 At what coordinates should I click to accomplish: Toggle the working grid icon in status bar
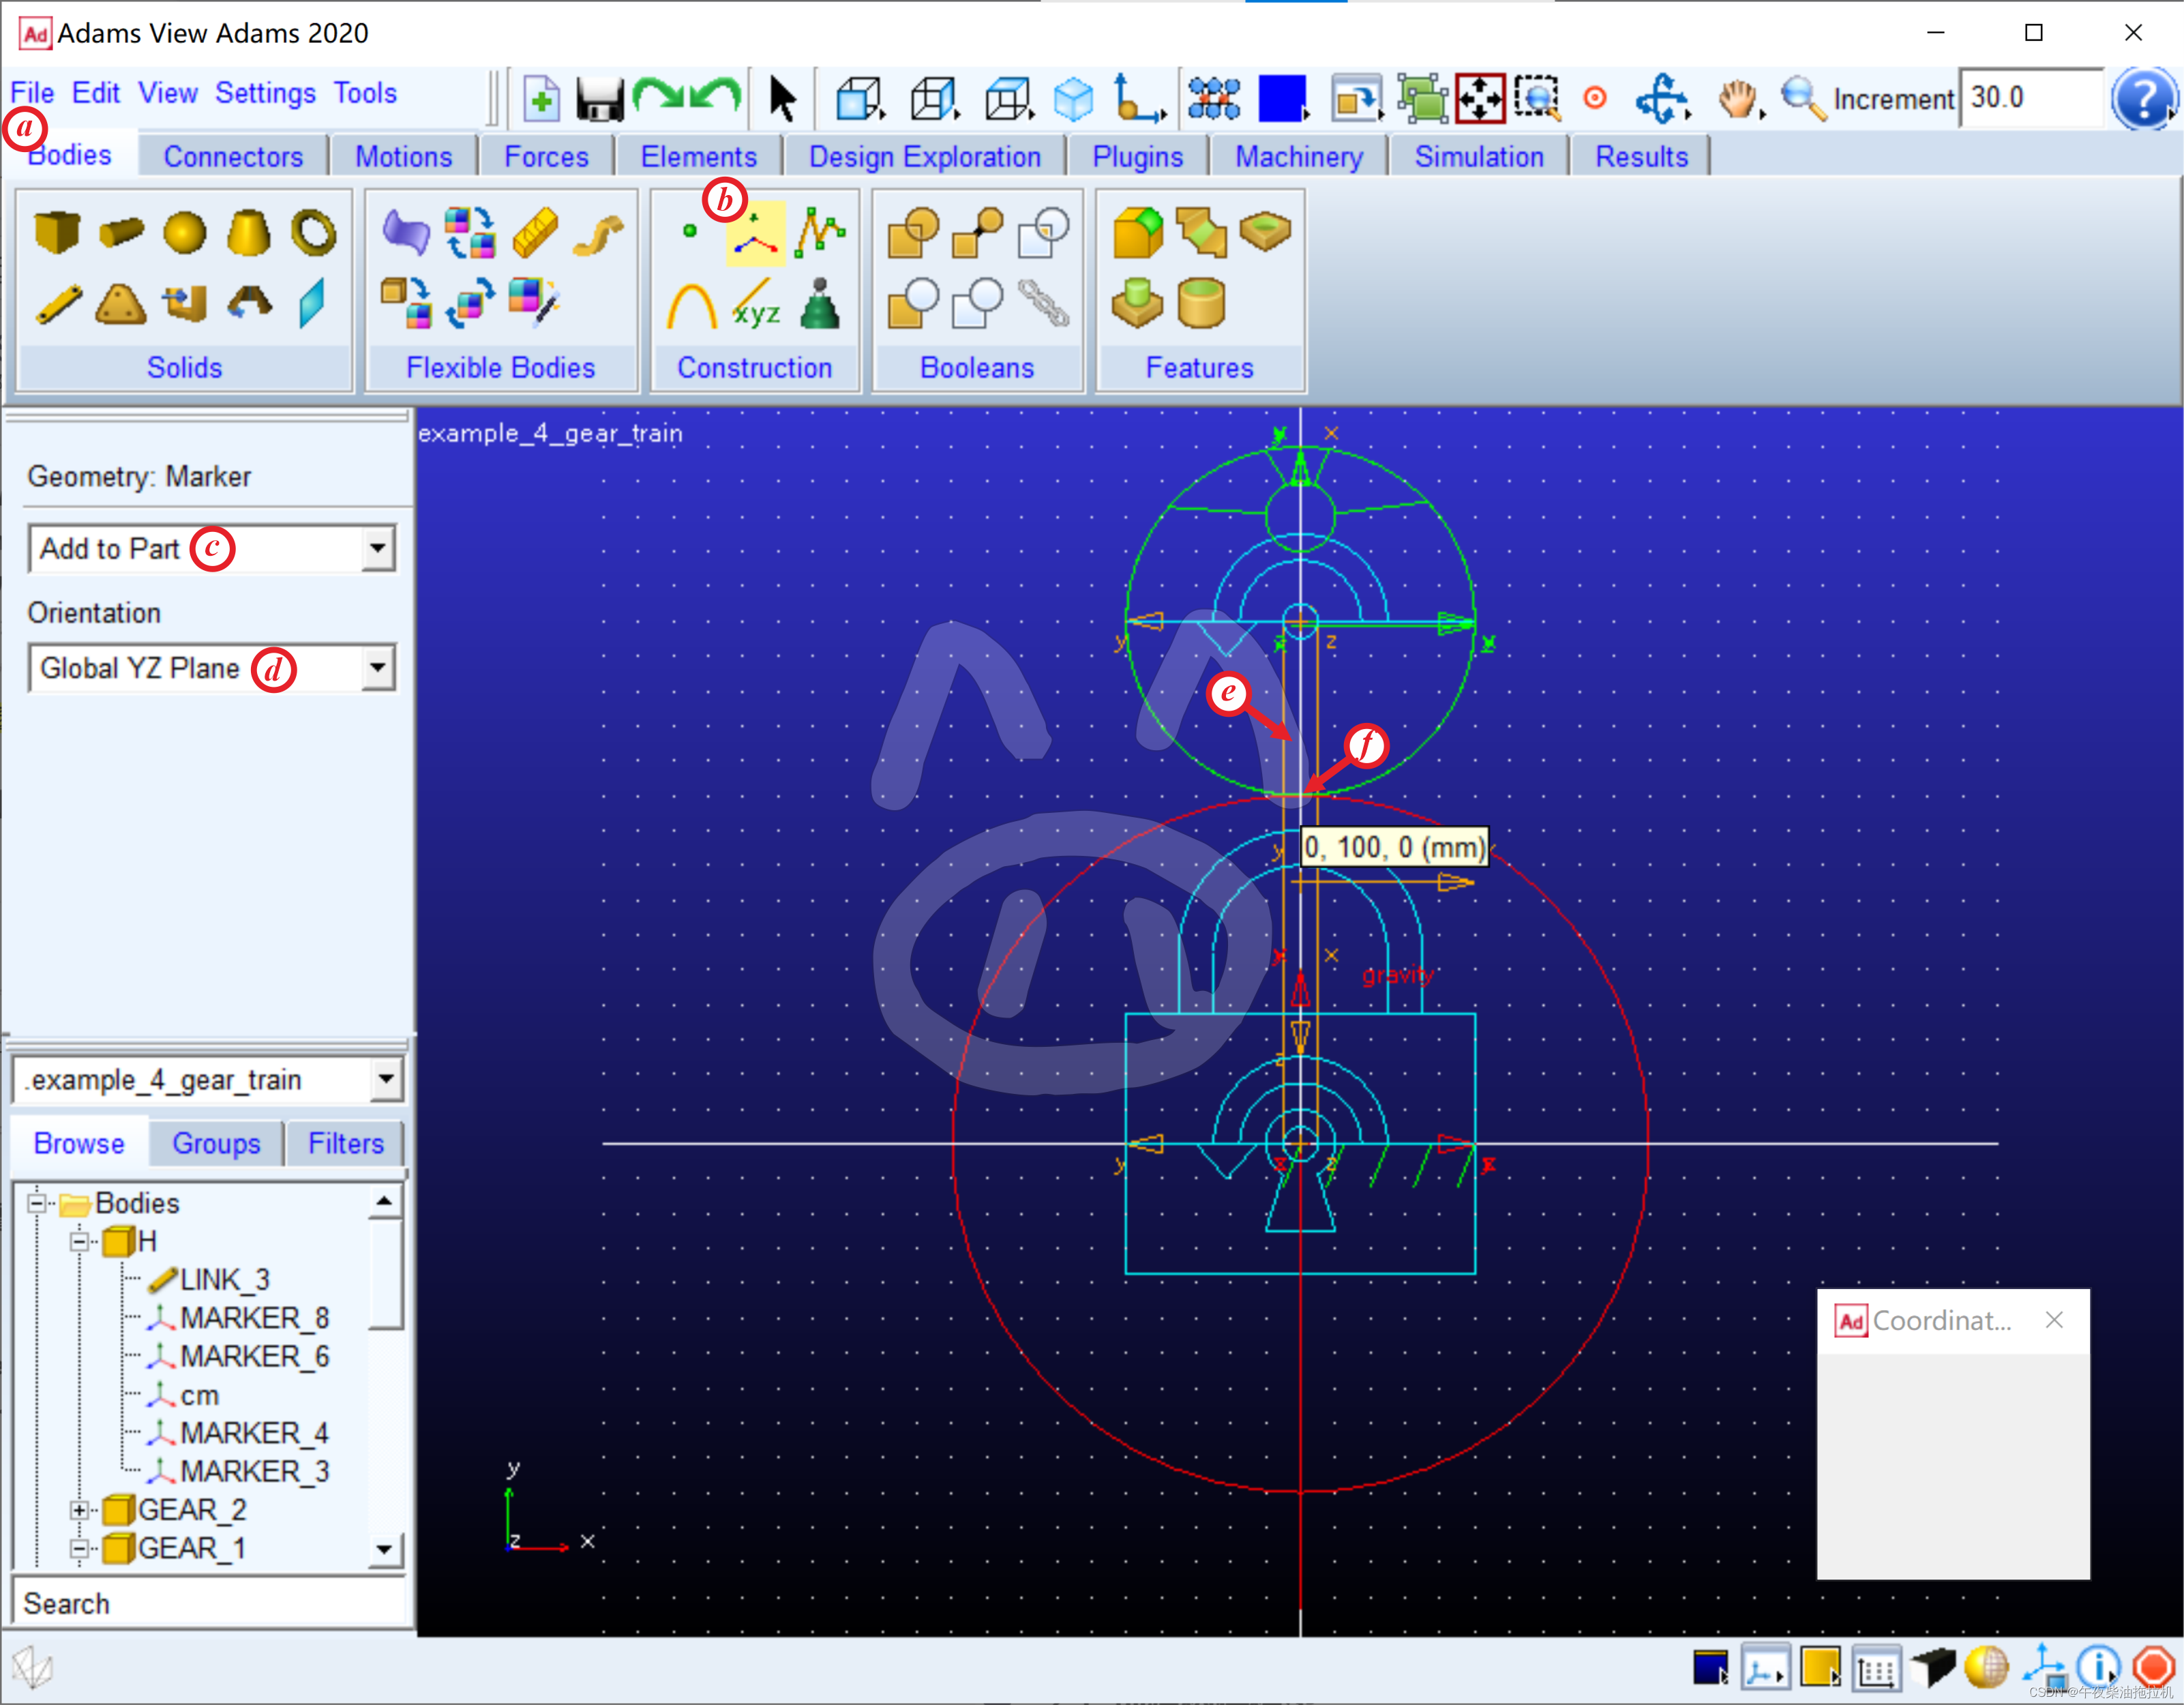(x=1877, y=1669)
